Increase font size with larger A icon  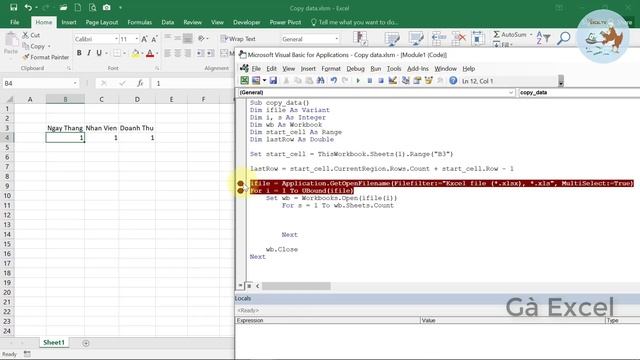click(x=144, y=39)
